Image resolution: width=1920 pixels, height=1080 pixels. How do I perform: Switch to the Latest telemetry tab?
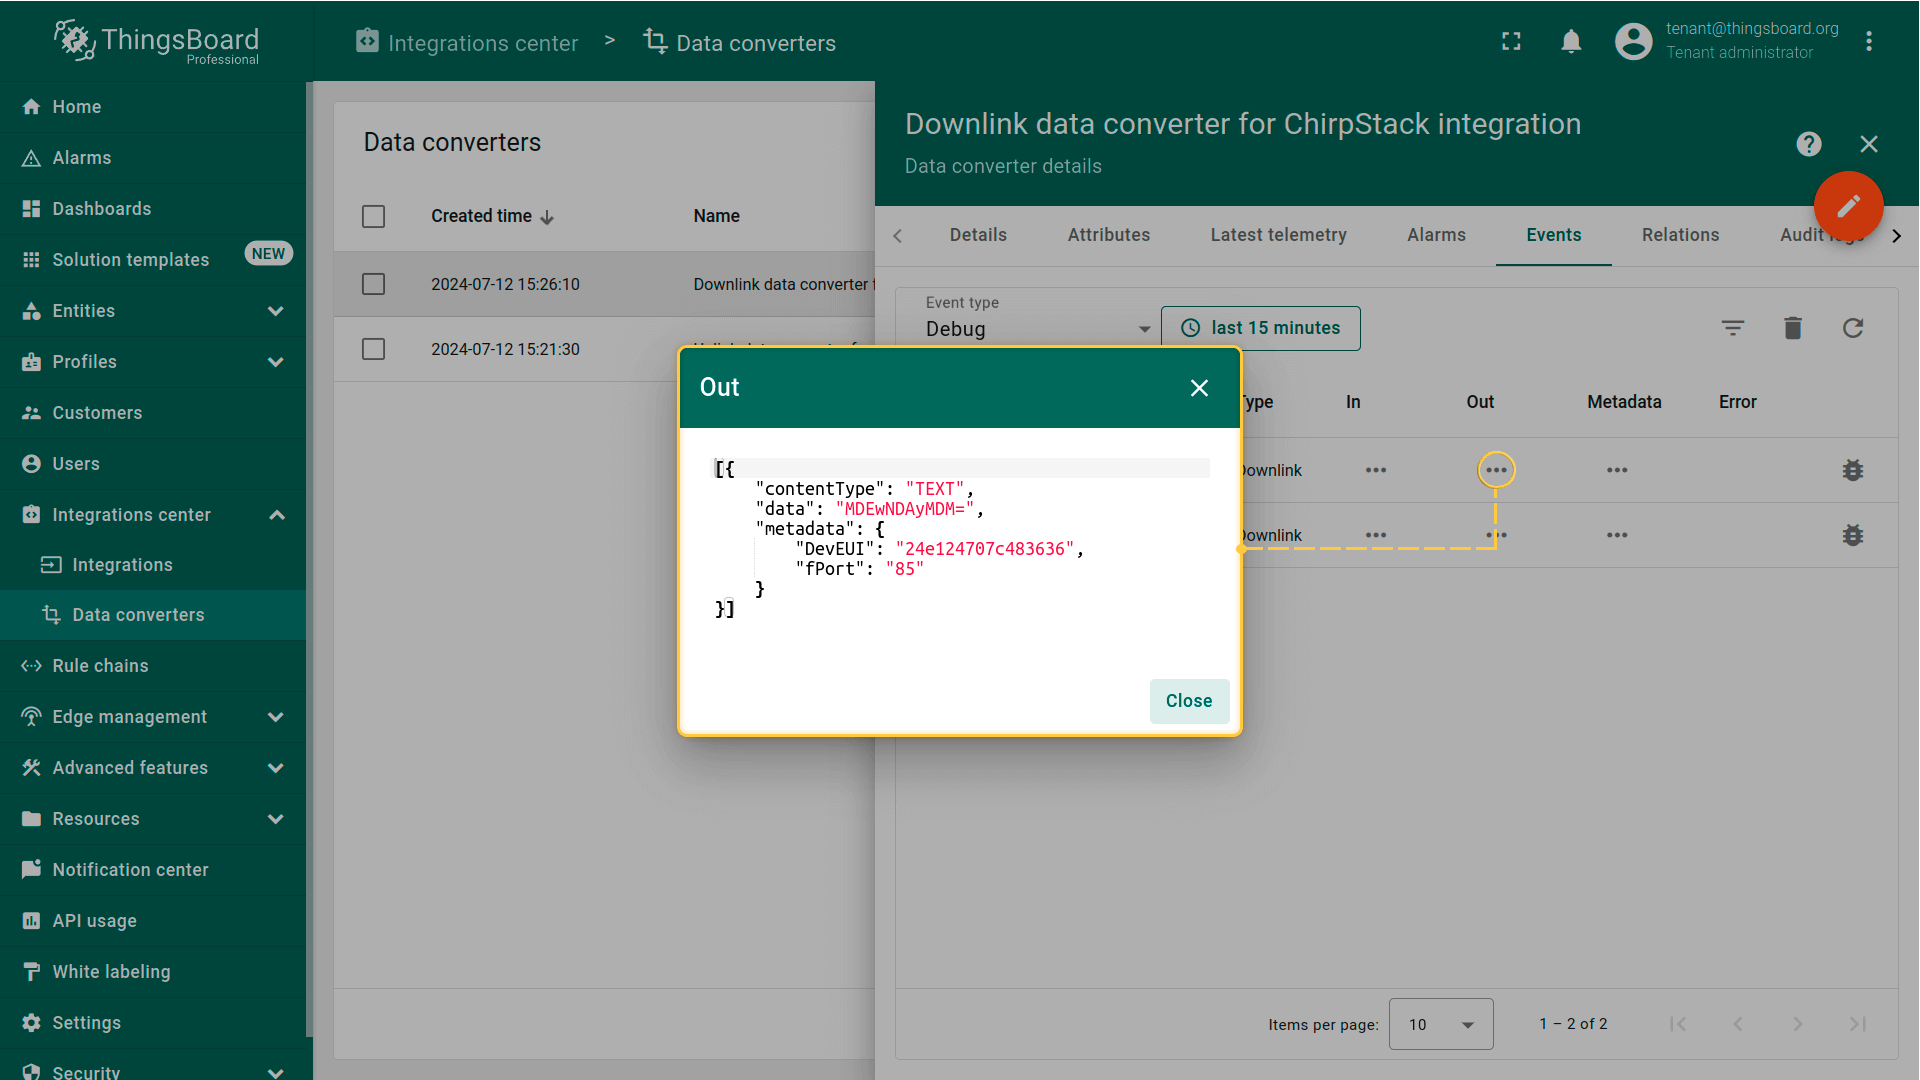tap(1278, 235)
